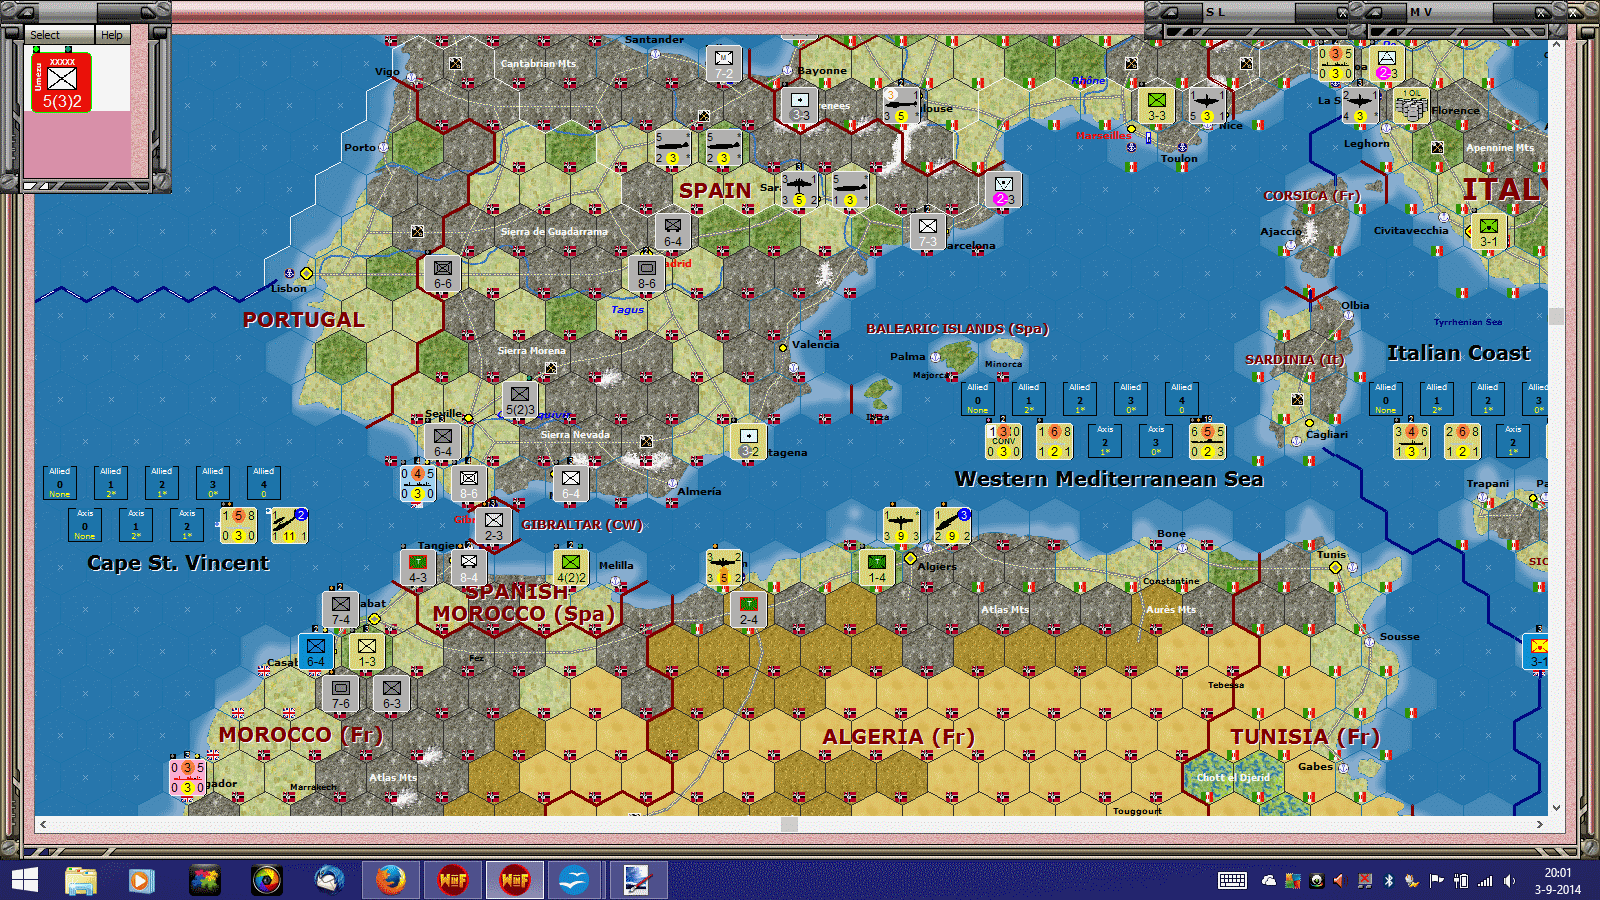The width and height of the screenshot is (1600, 900).
Task: Click the green 3-3 unit near Marseilles
Action: tap(1157, 106)
